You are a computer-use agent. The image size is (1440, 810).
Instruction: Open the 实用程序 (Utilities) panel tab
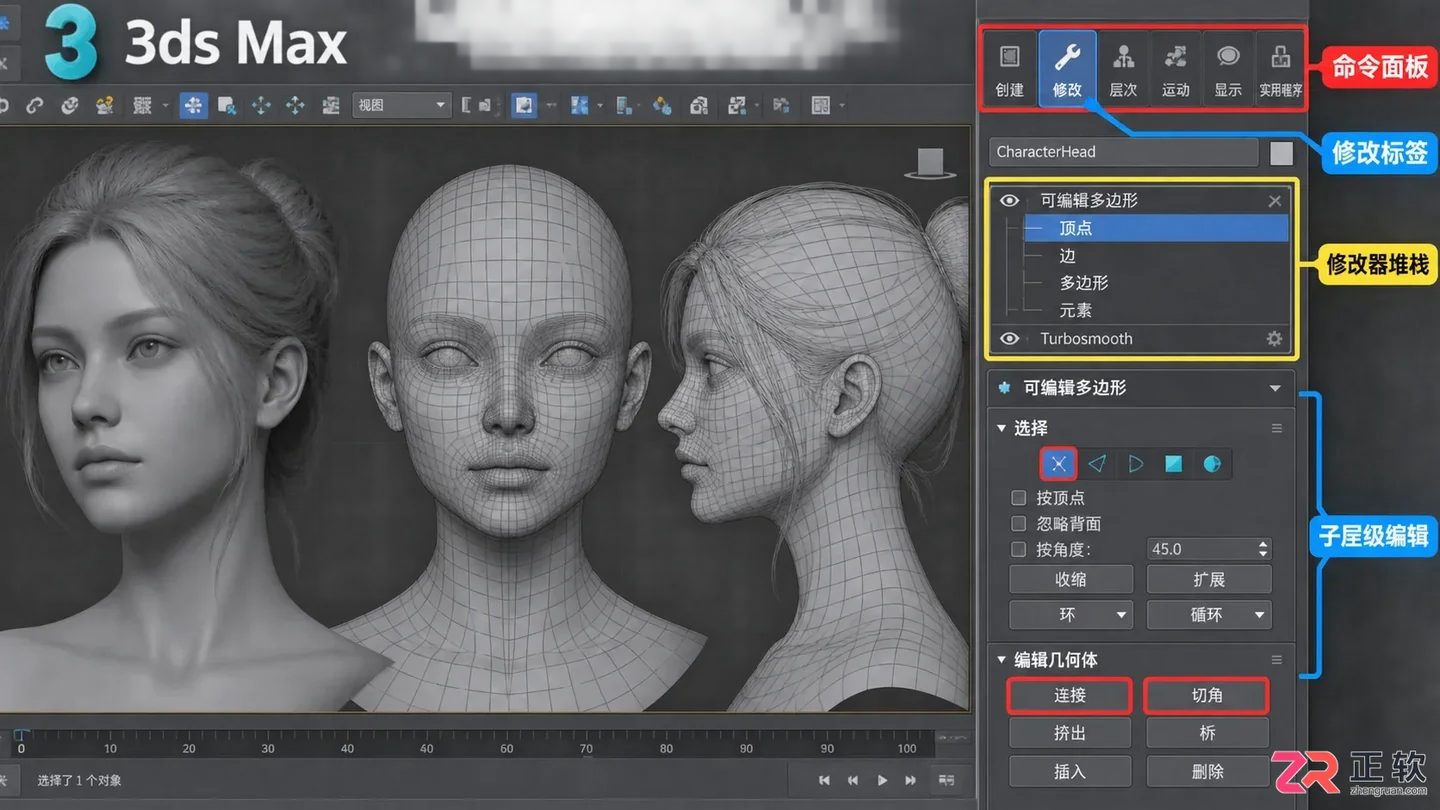click(1280, 69)
